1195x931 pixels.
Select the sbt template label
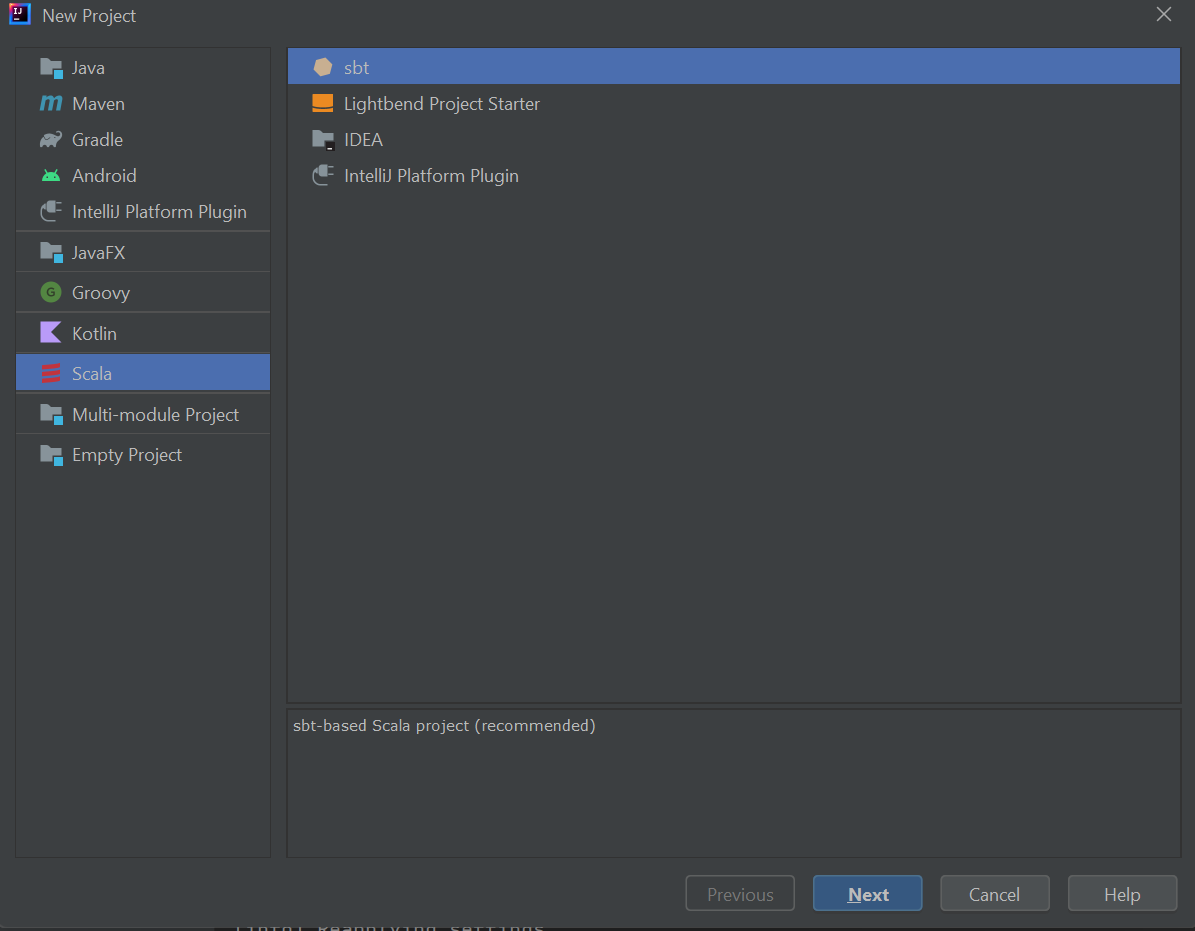point(357,68)
